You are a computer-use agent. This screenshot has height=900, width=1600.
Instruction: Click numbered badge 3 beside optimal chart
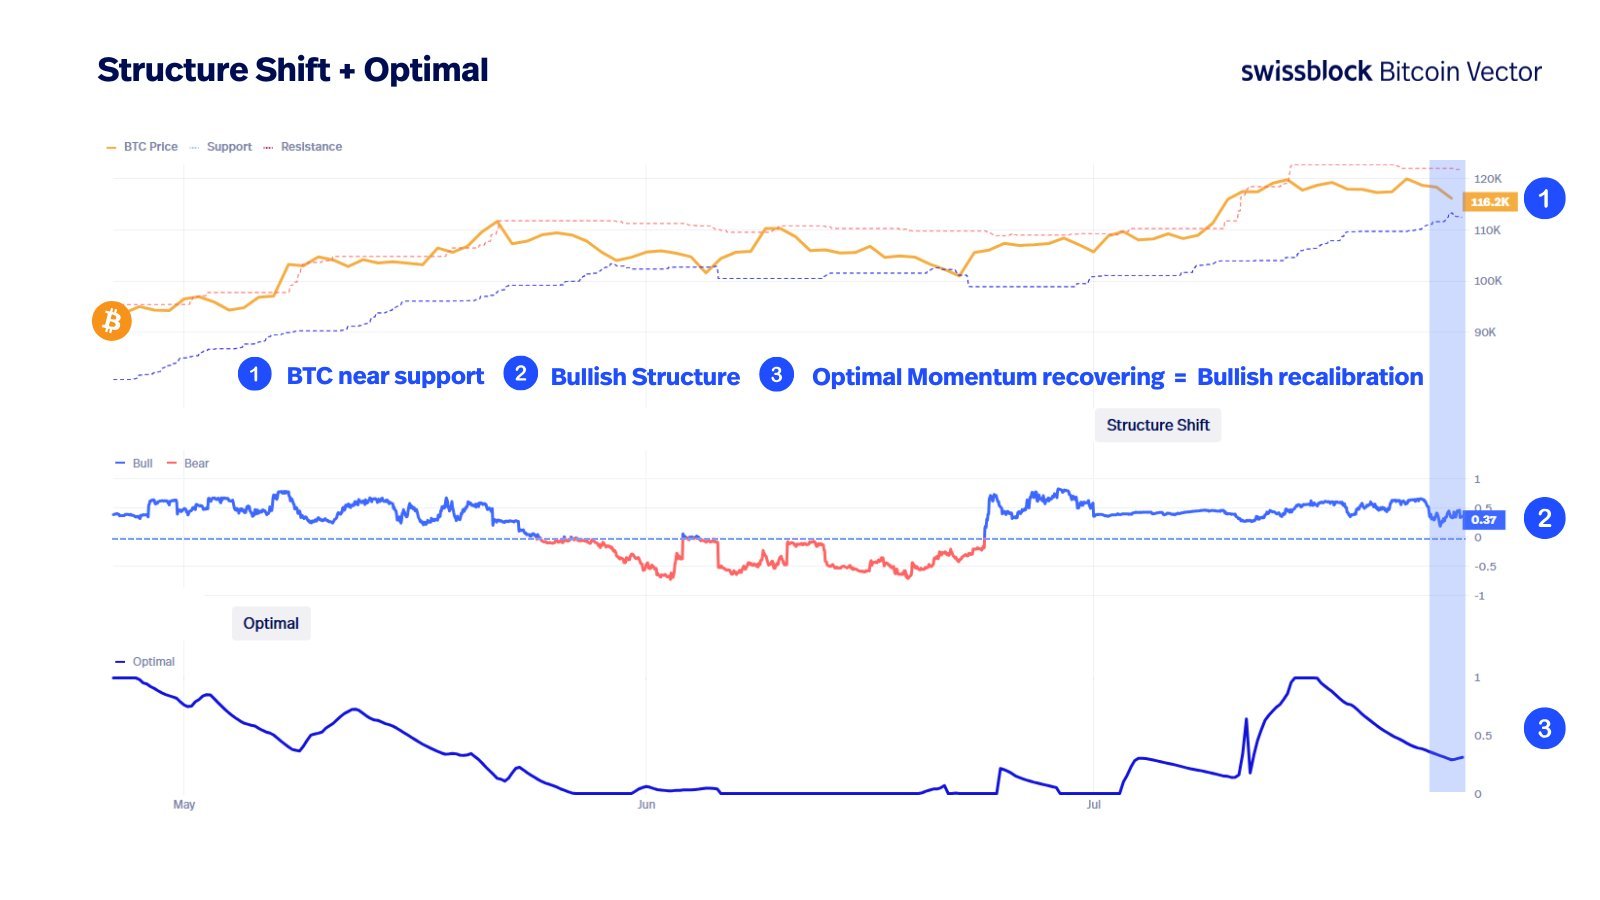coord(1544,728)
